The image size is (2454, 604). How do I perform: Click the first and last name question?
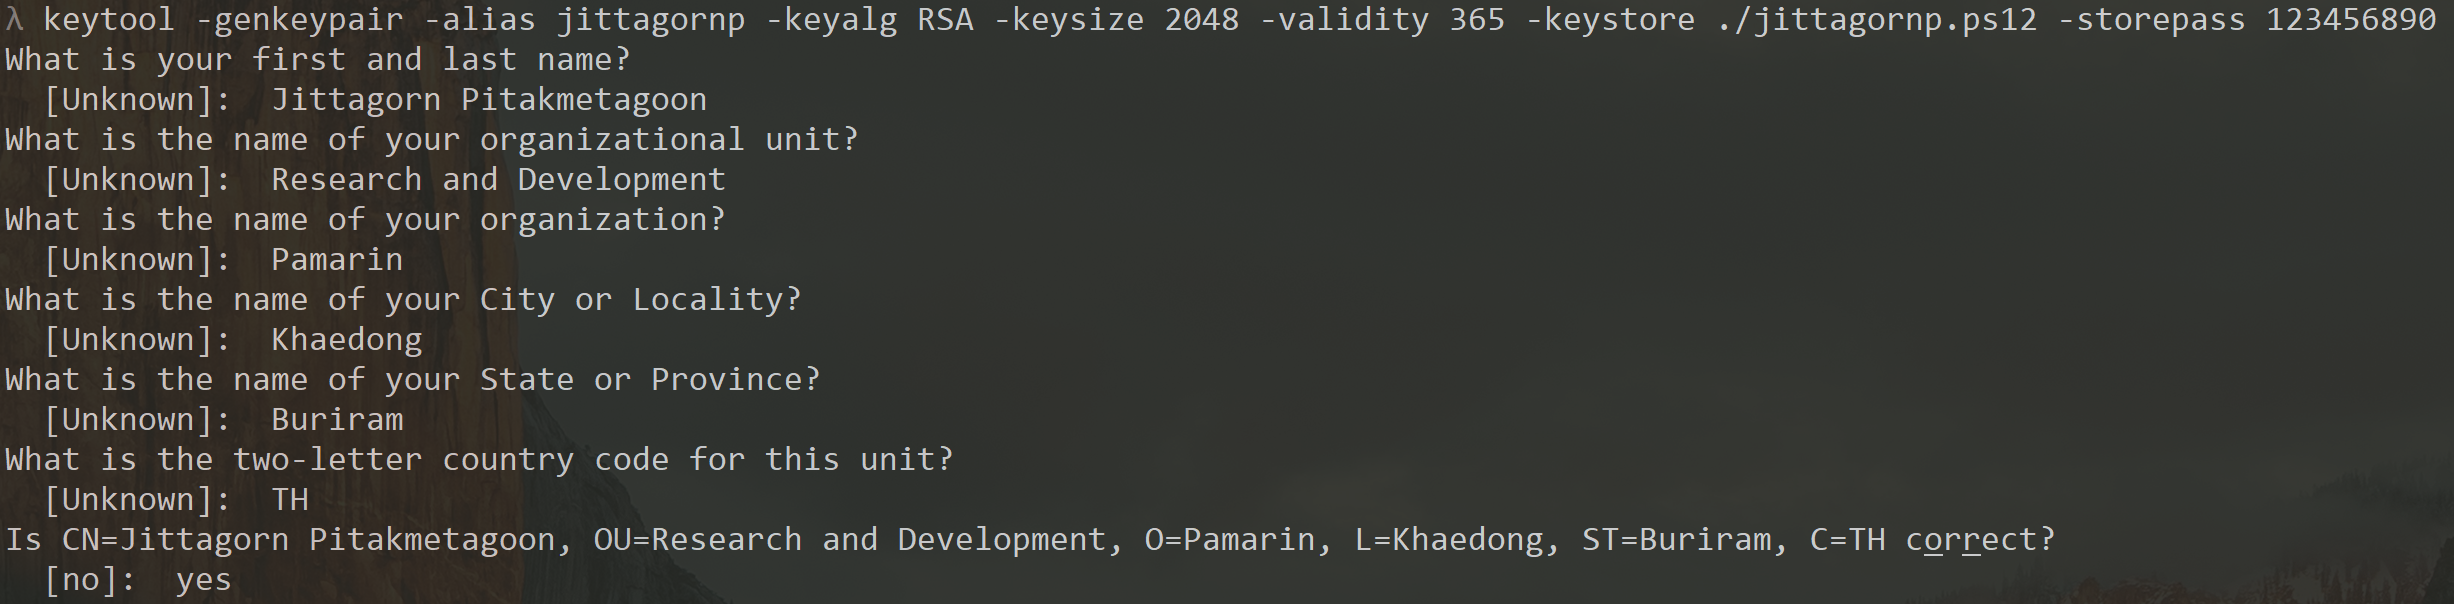coord(318,60)
